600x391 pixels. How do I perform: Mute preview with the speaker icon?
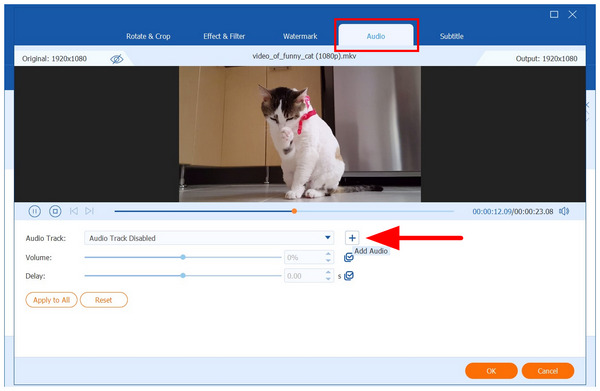[x=564, y=211]
